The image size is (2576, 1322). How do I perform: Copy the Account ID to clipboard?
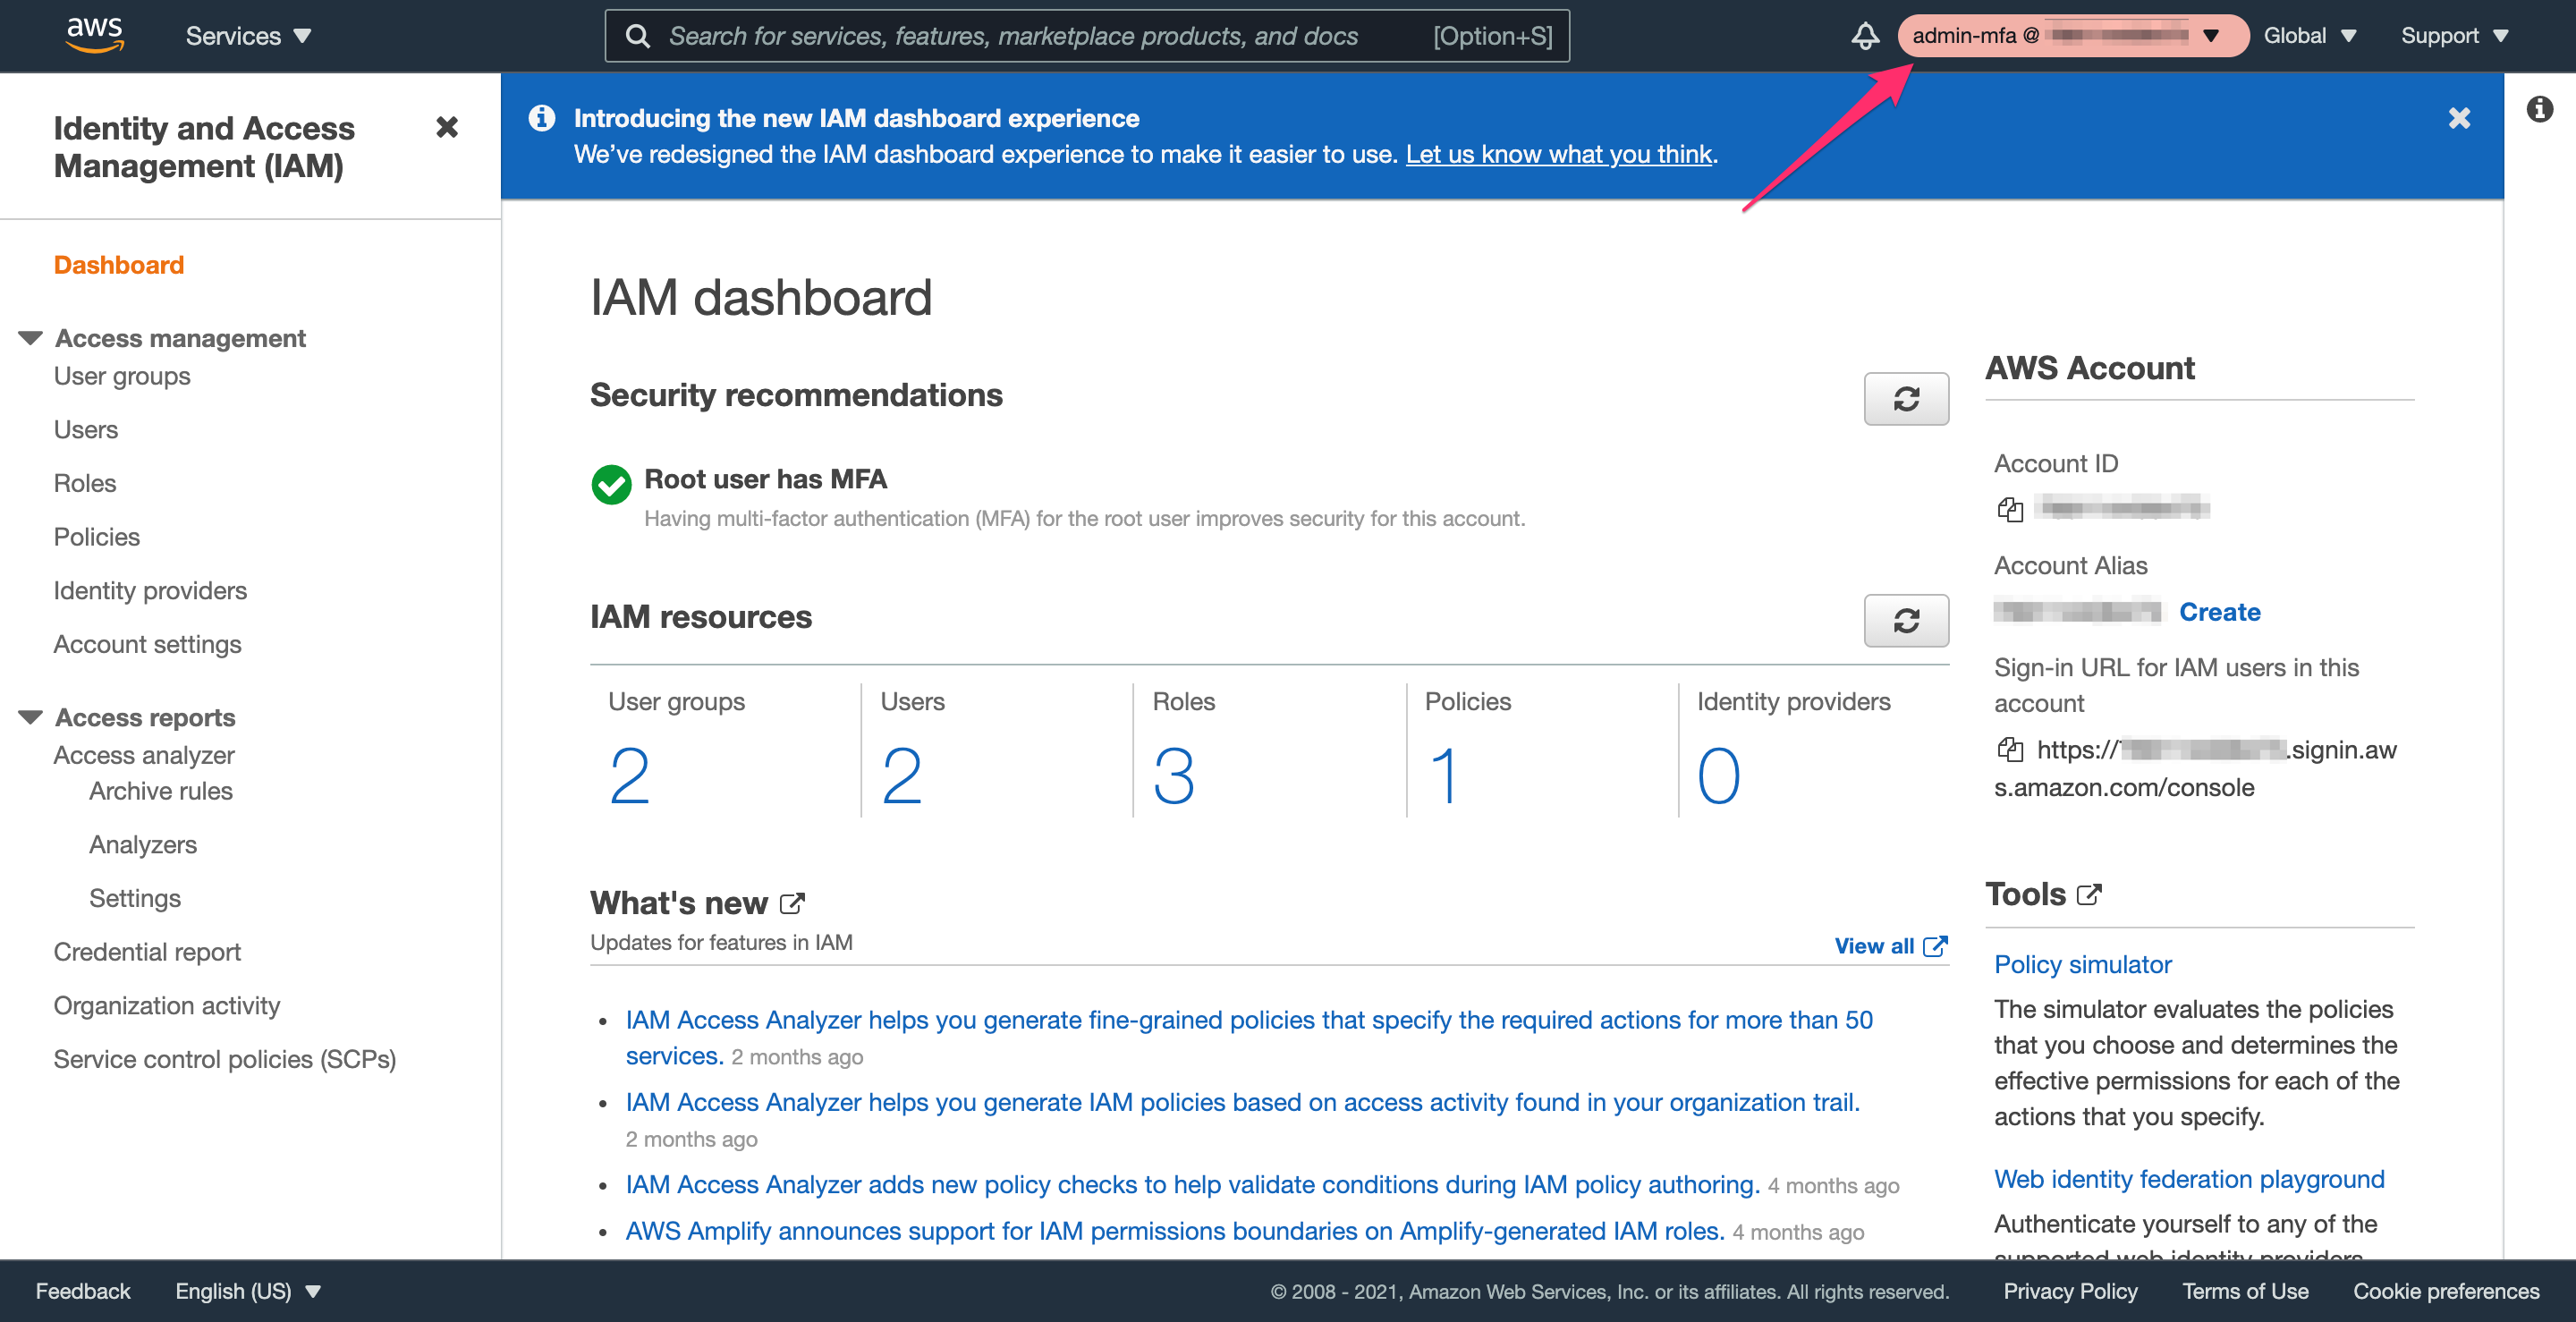2010,509
